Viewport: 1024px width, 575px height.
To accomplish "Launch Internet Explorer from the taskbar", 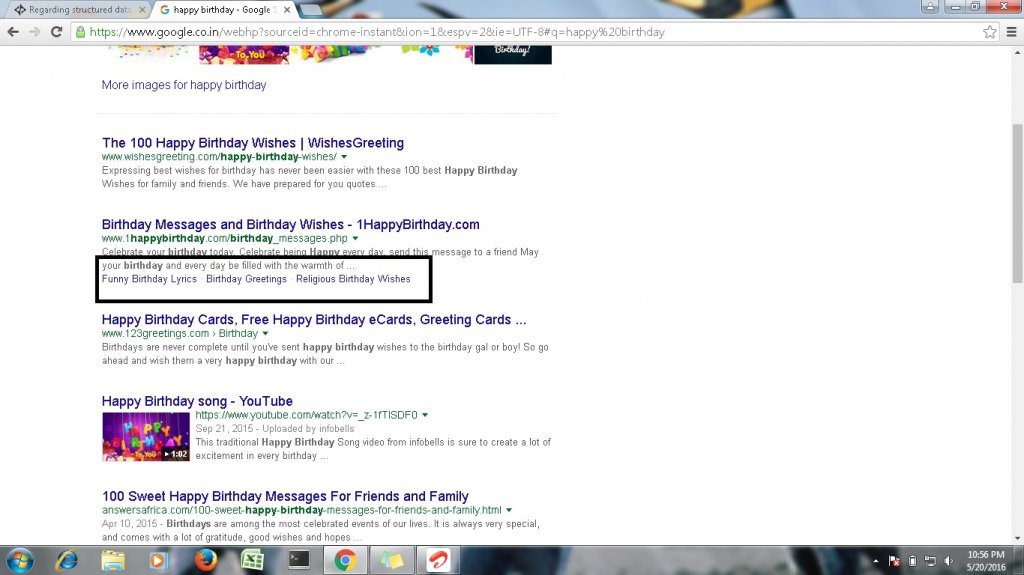I will coord(67,561).
